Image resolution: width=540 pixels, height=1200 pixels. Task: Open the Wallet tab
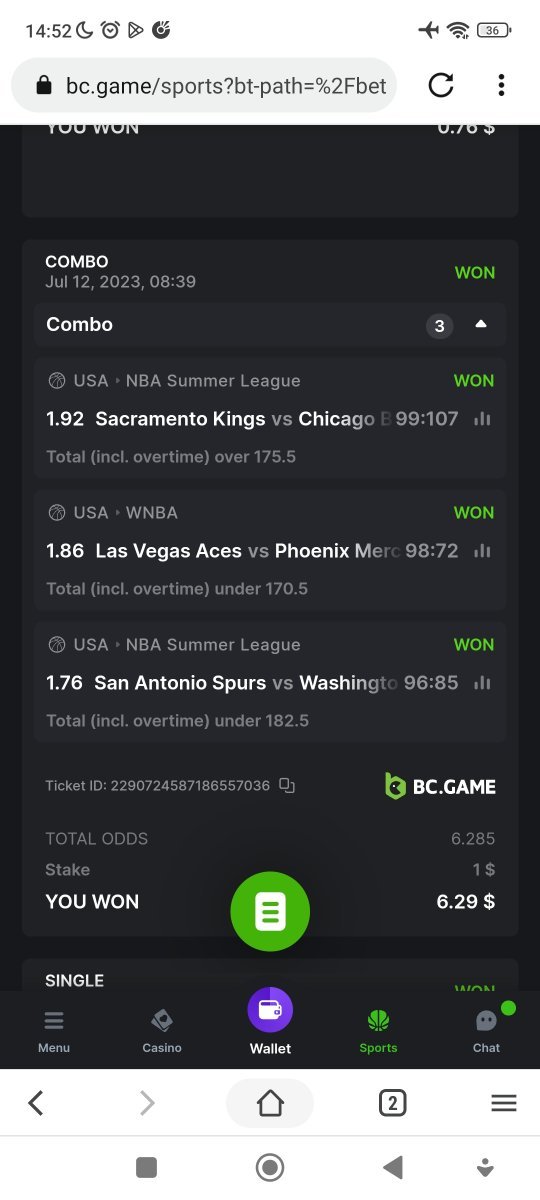(270, 1022)
